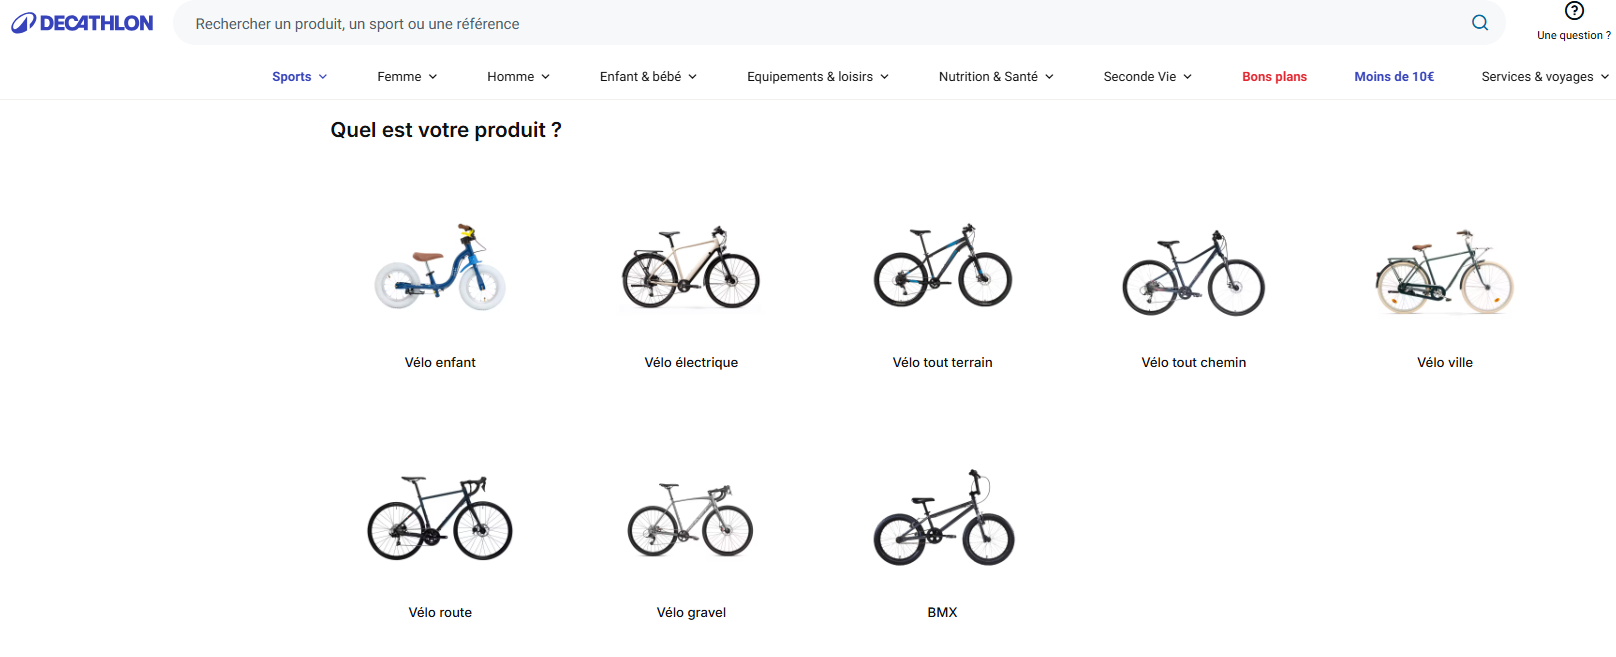Select the Vélo tout chemin image

pos(1194,273)
